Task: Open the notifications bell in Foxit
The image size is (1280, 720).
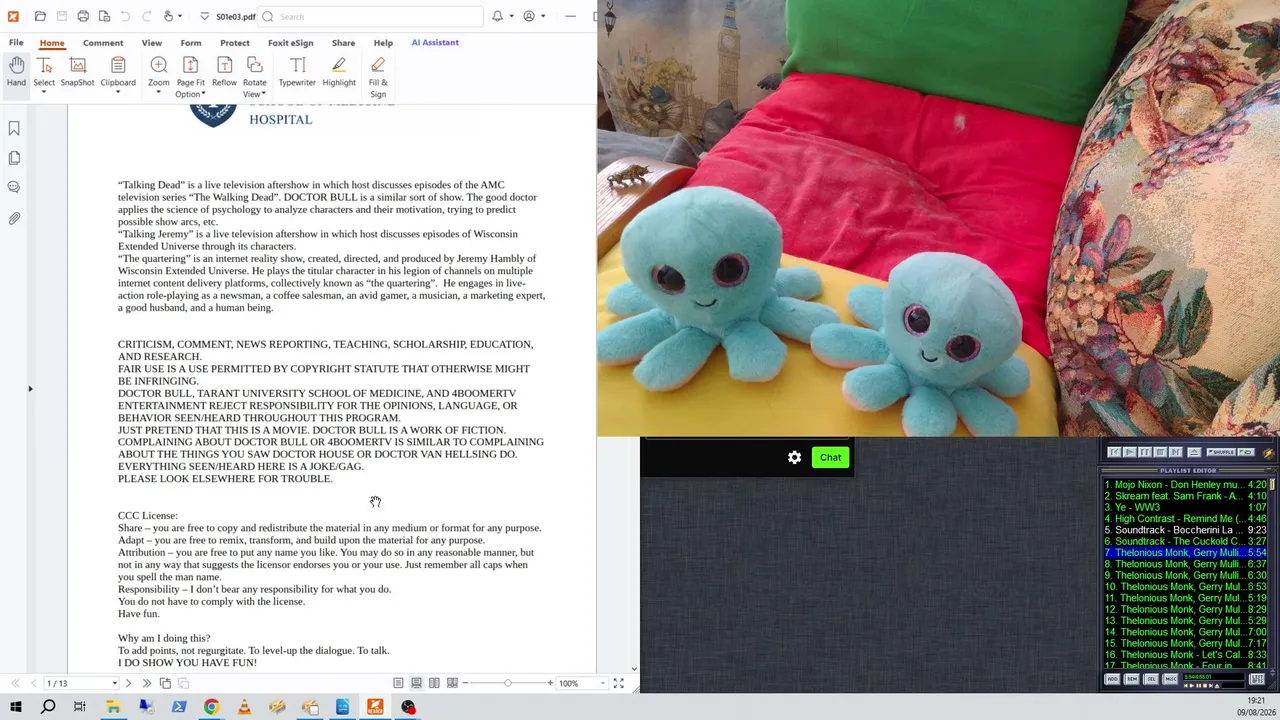Action: click(497, 16)
